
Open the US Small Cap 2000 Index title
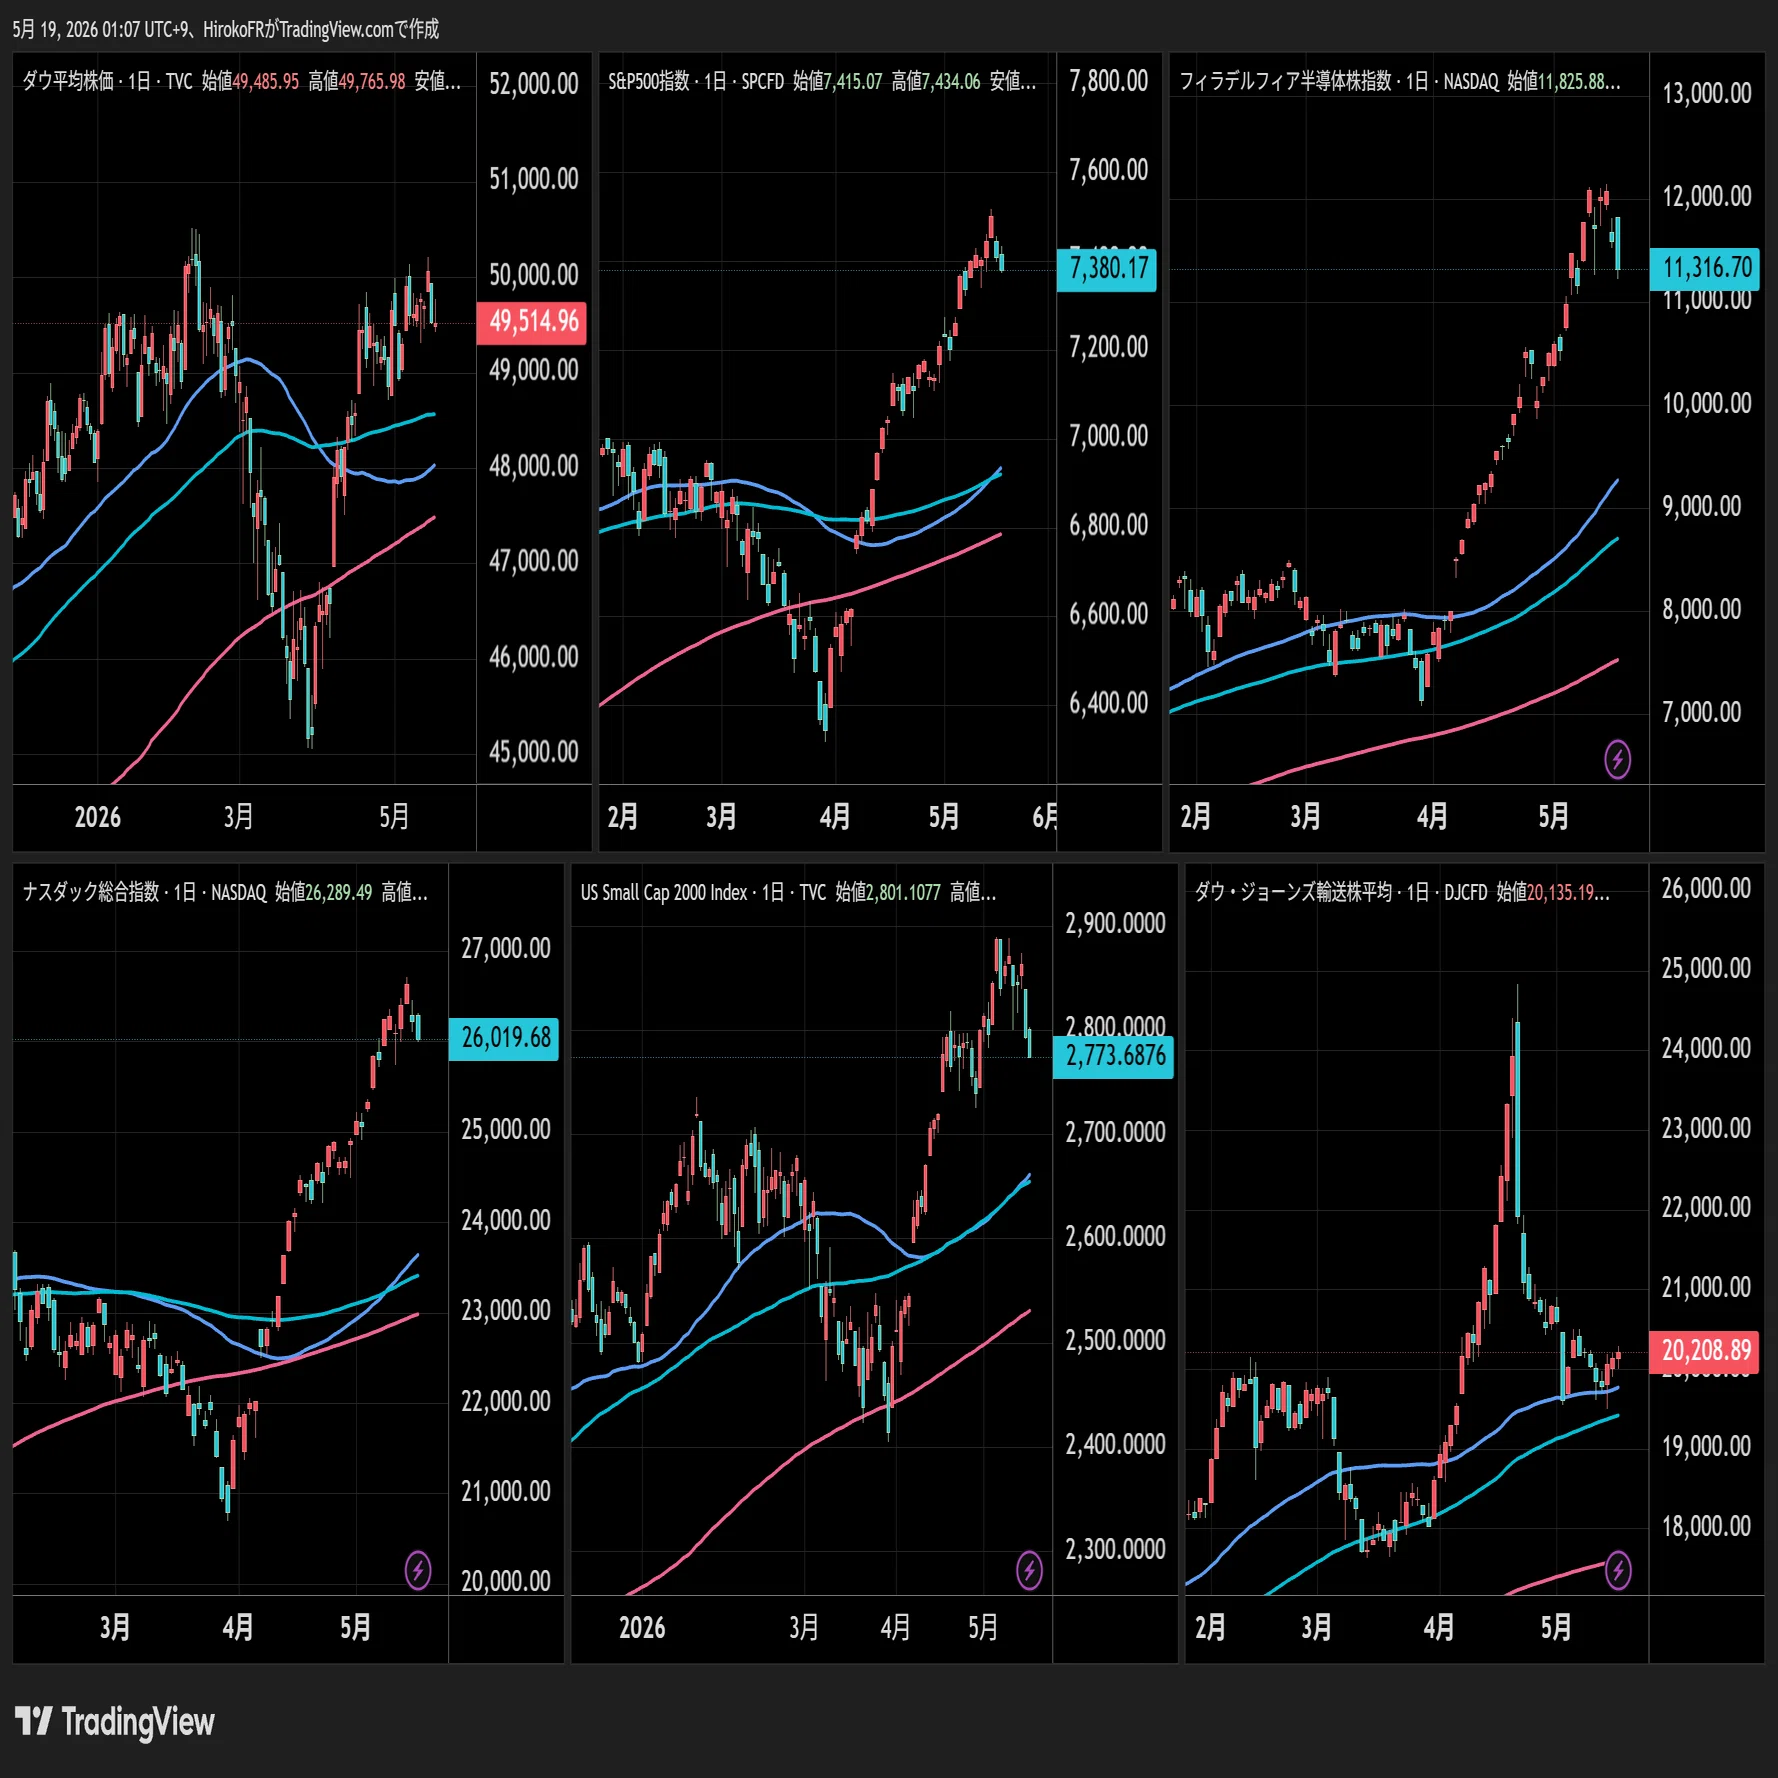click(664, 892)
